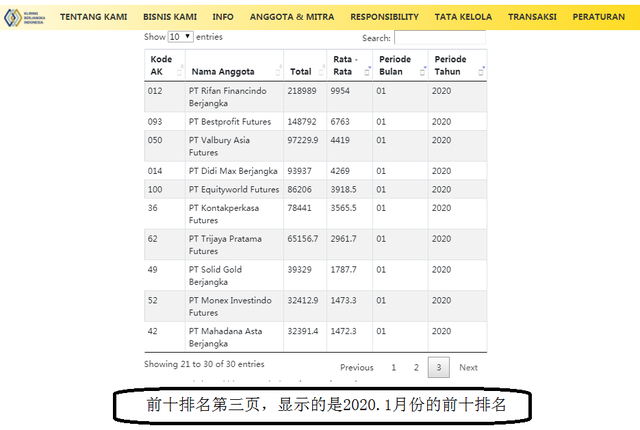Screen dimensions: 640x430
Task: Click Kode AK value 100
Action: click(155, 189)
